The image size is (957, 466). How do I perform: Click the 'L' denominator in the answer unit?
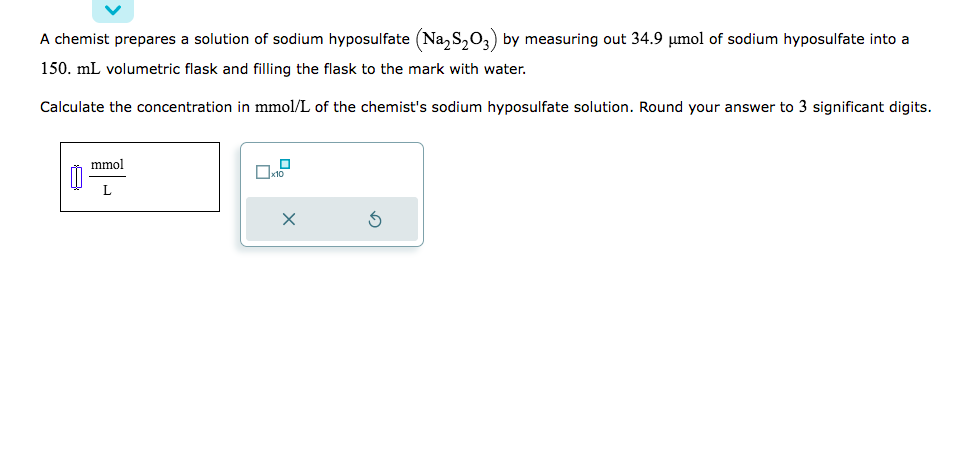pyautogui.click(x=107, y=191)
